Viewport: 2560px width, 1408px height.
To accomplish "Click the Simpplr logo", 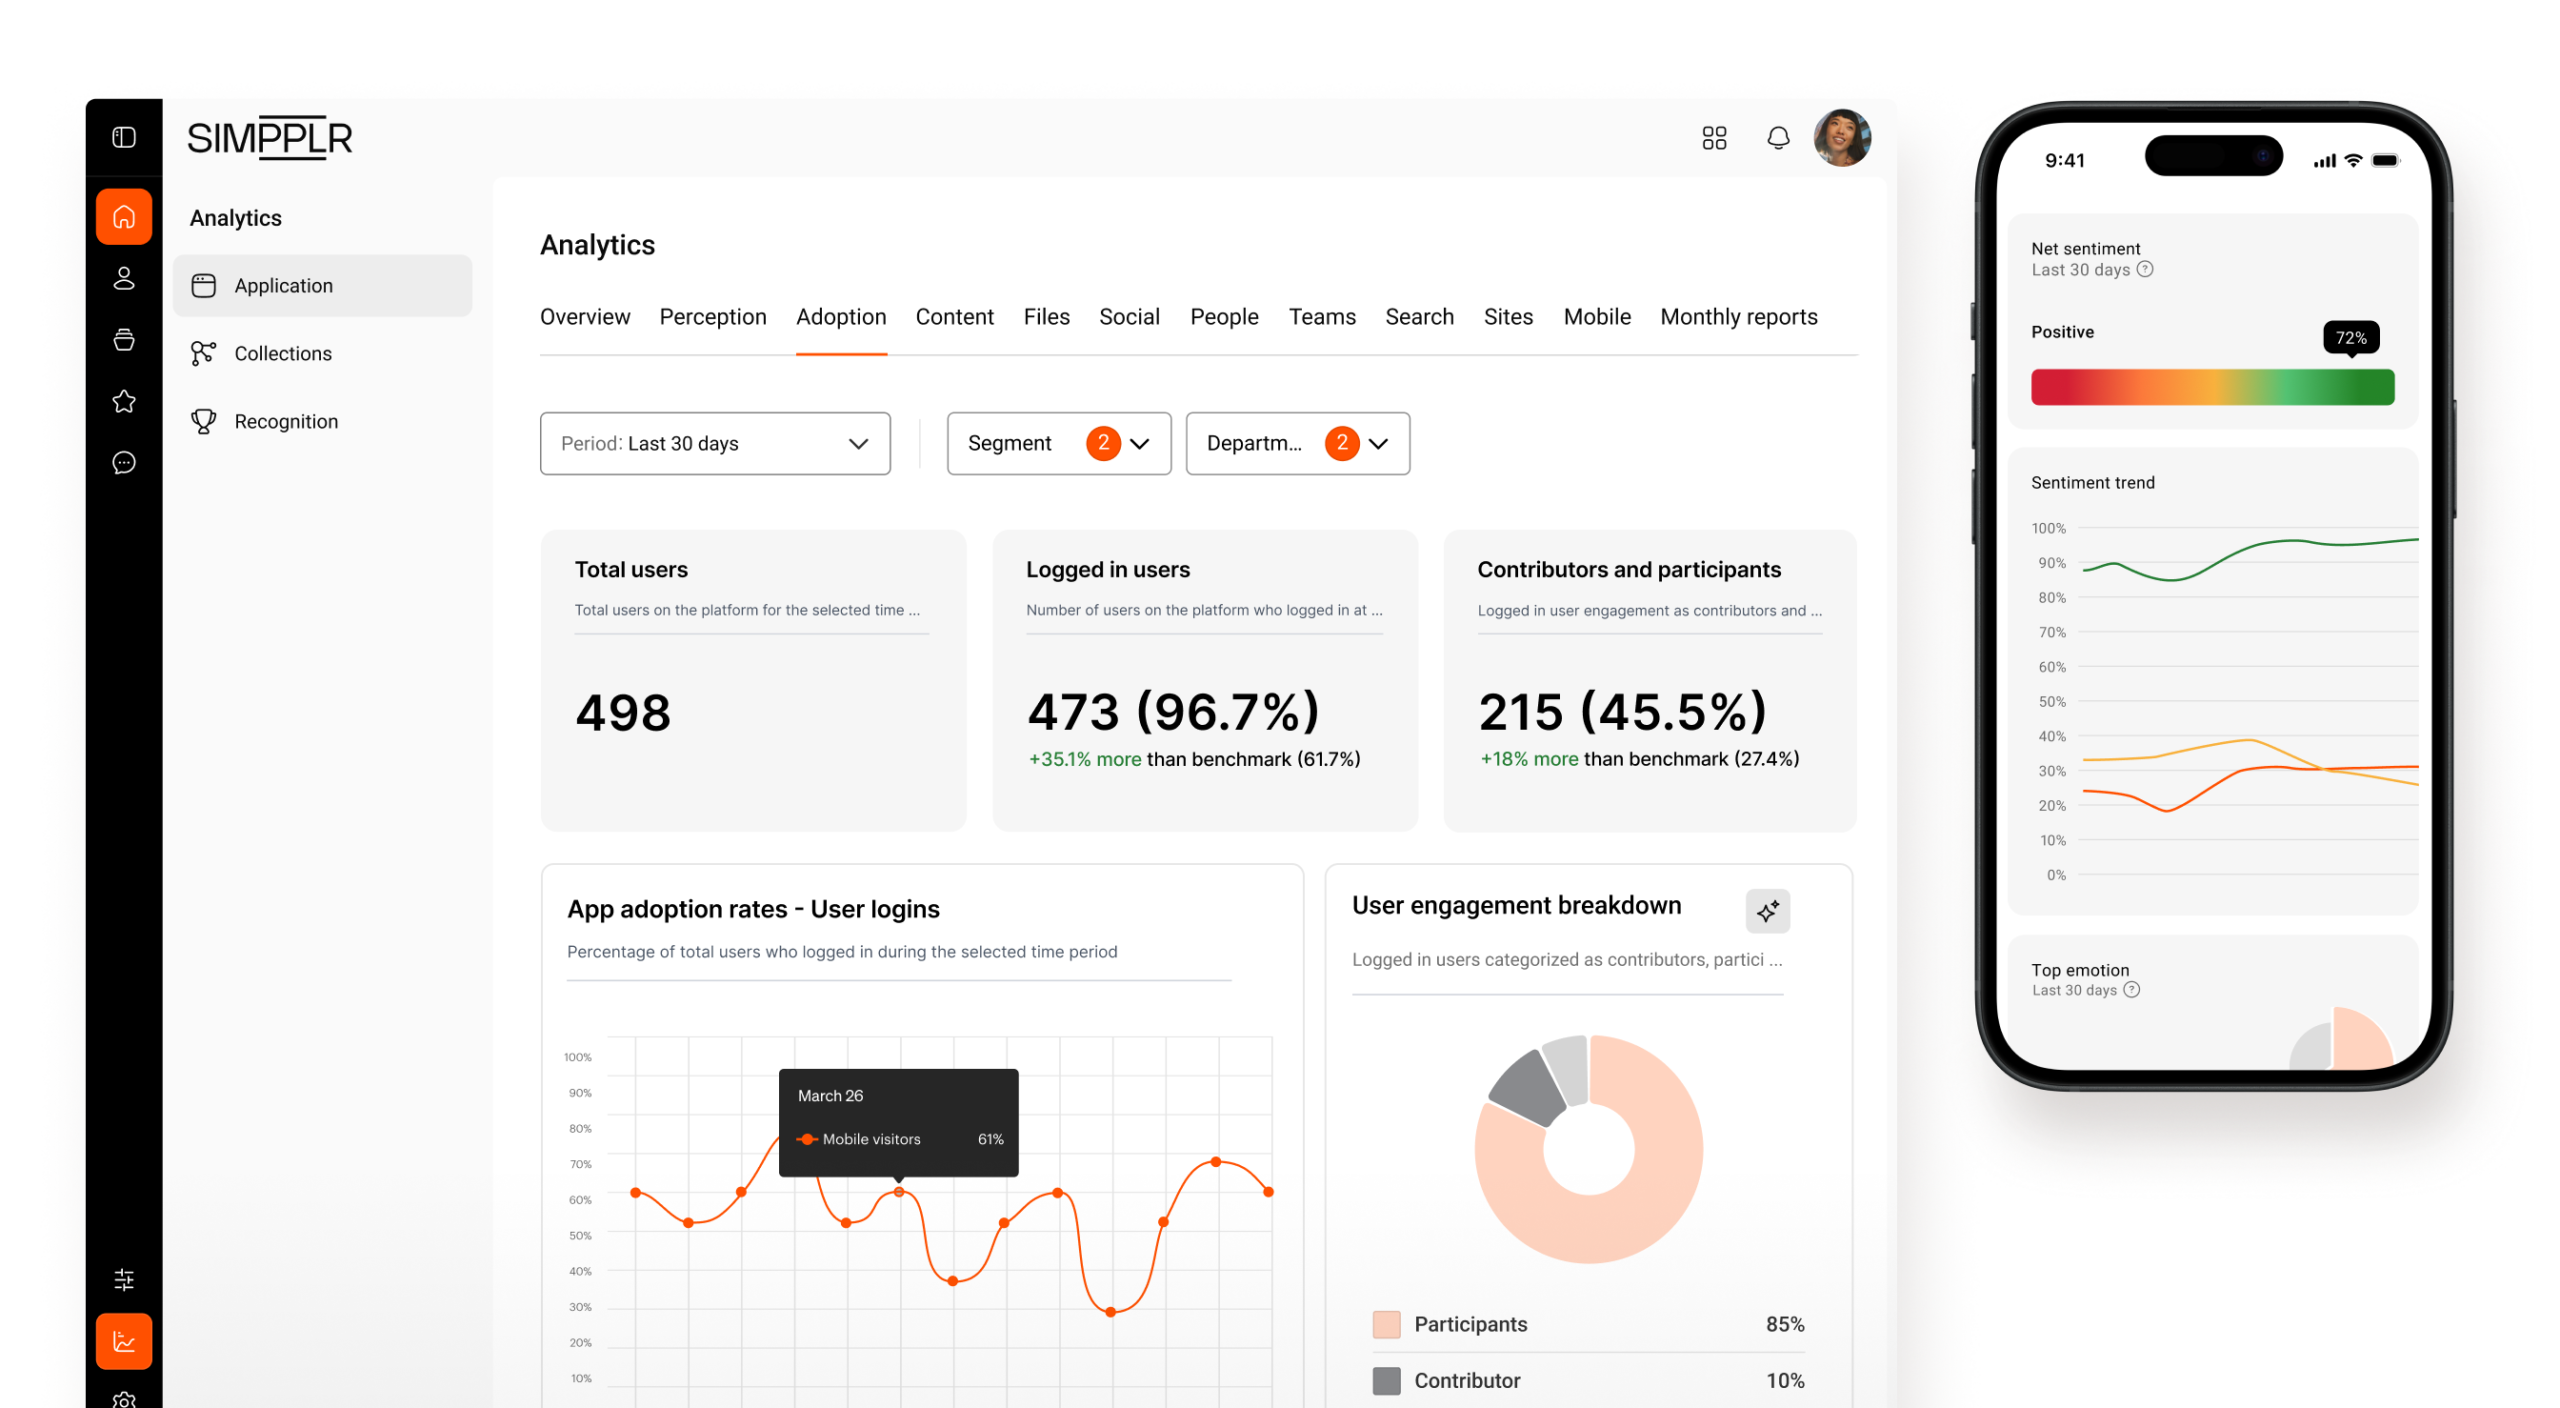I will (269, 138).
